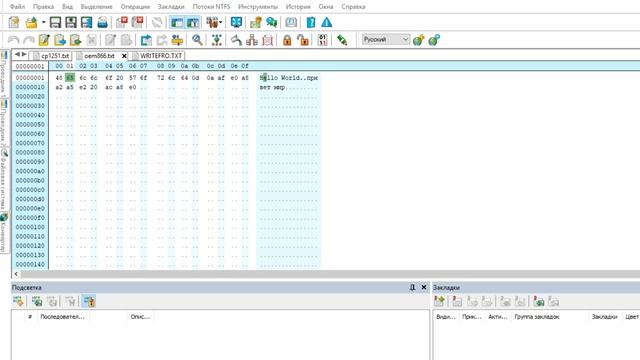Click the settings tools icon

[x=212, y=22]
